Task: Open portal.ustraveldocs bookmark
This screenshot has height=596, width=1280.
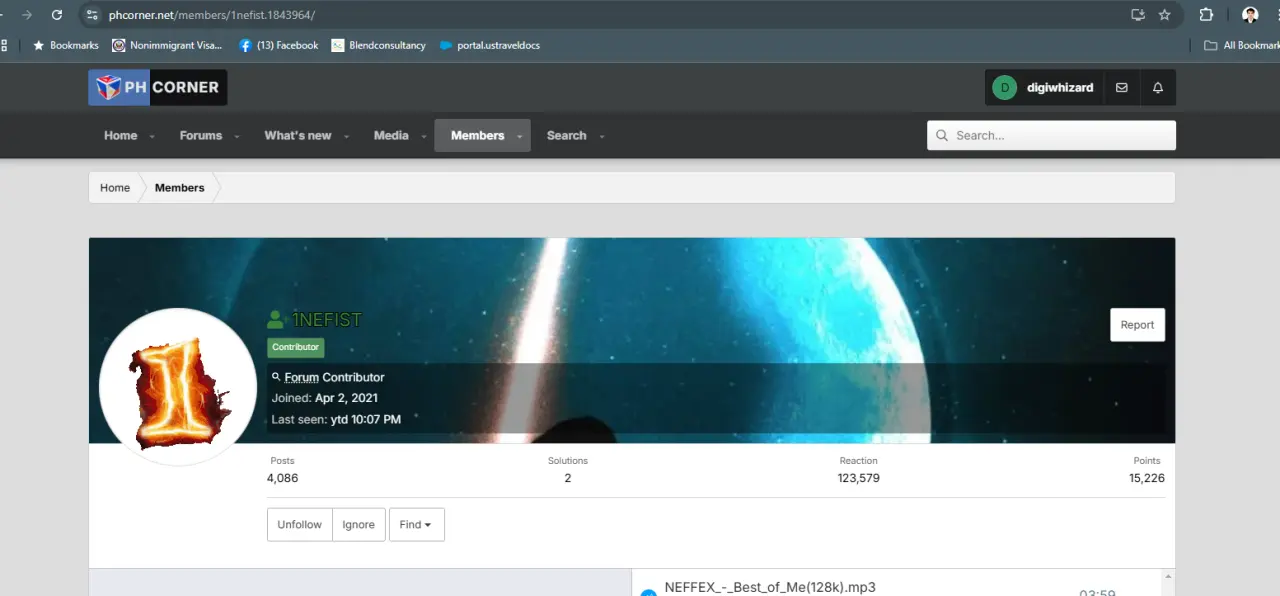Action: click(490, 45)
